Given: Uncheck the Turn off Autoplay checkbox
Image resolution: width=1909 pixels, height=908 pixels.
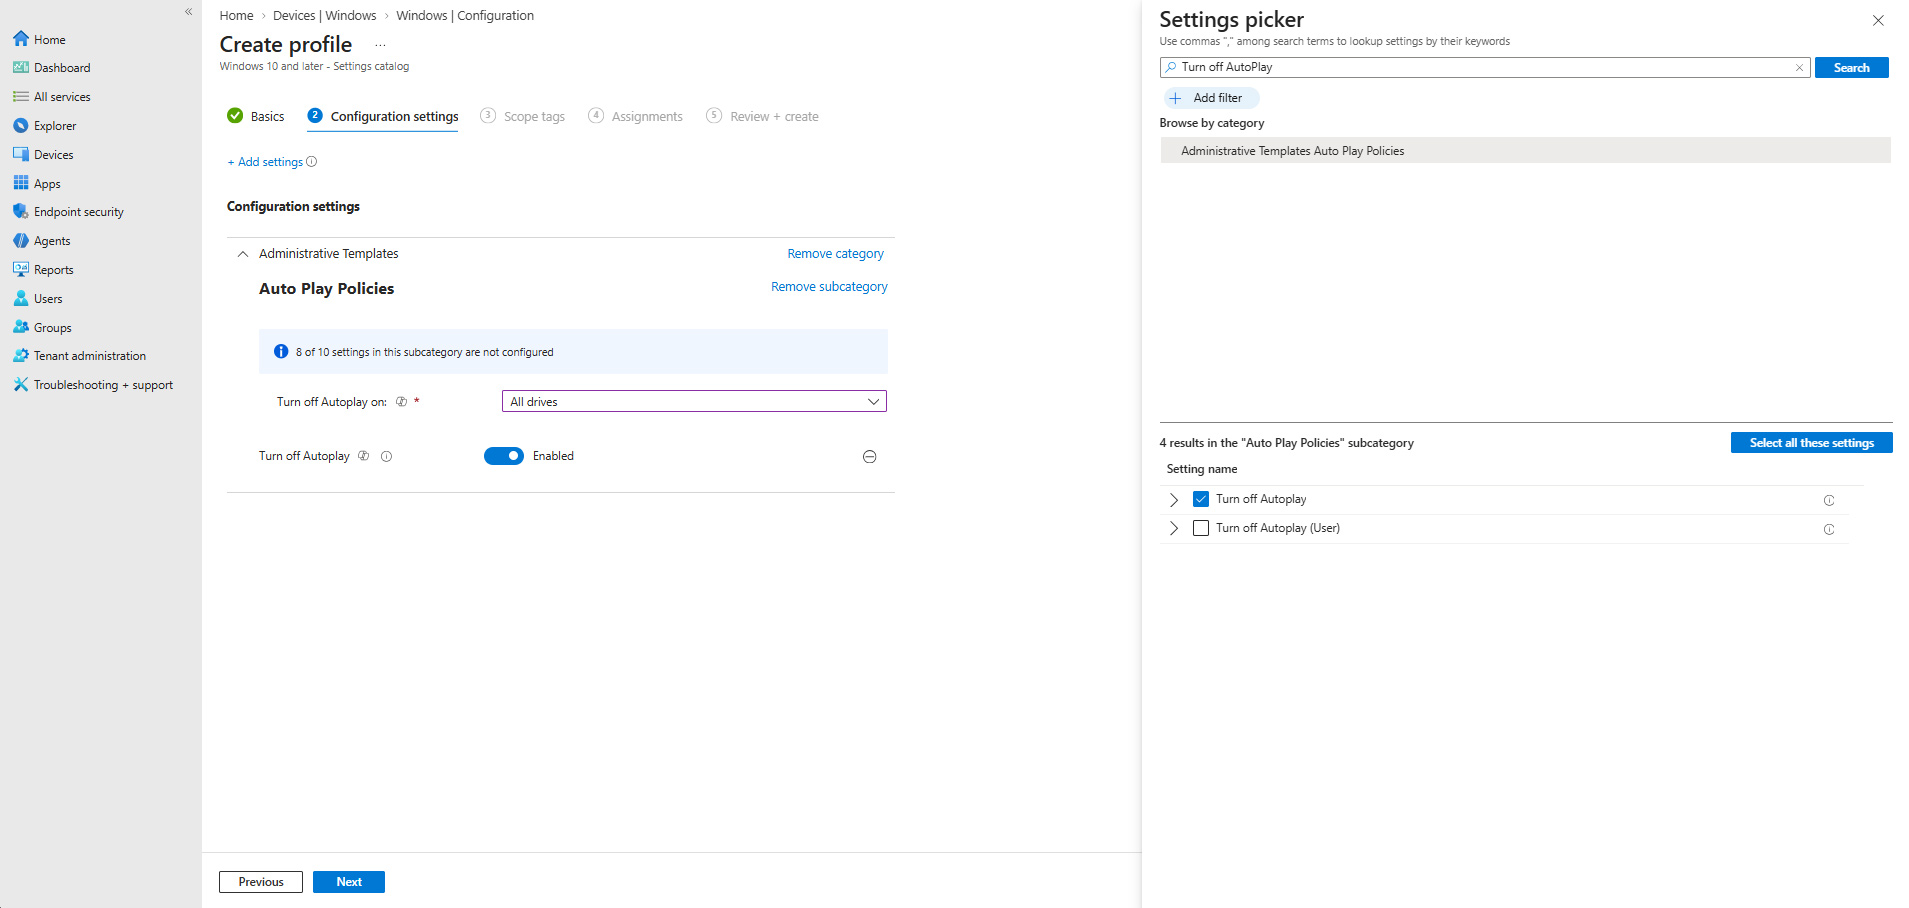Looking at the screenshot, I should [1201, 499].
